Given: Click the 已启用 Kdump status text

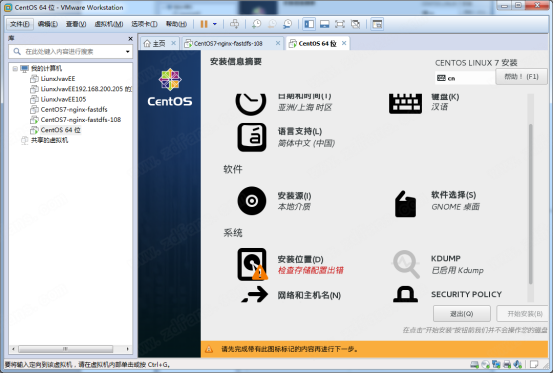Looking at the screenshot, I should [457, 270].
